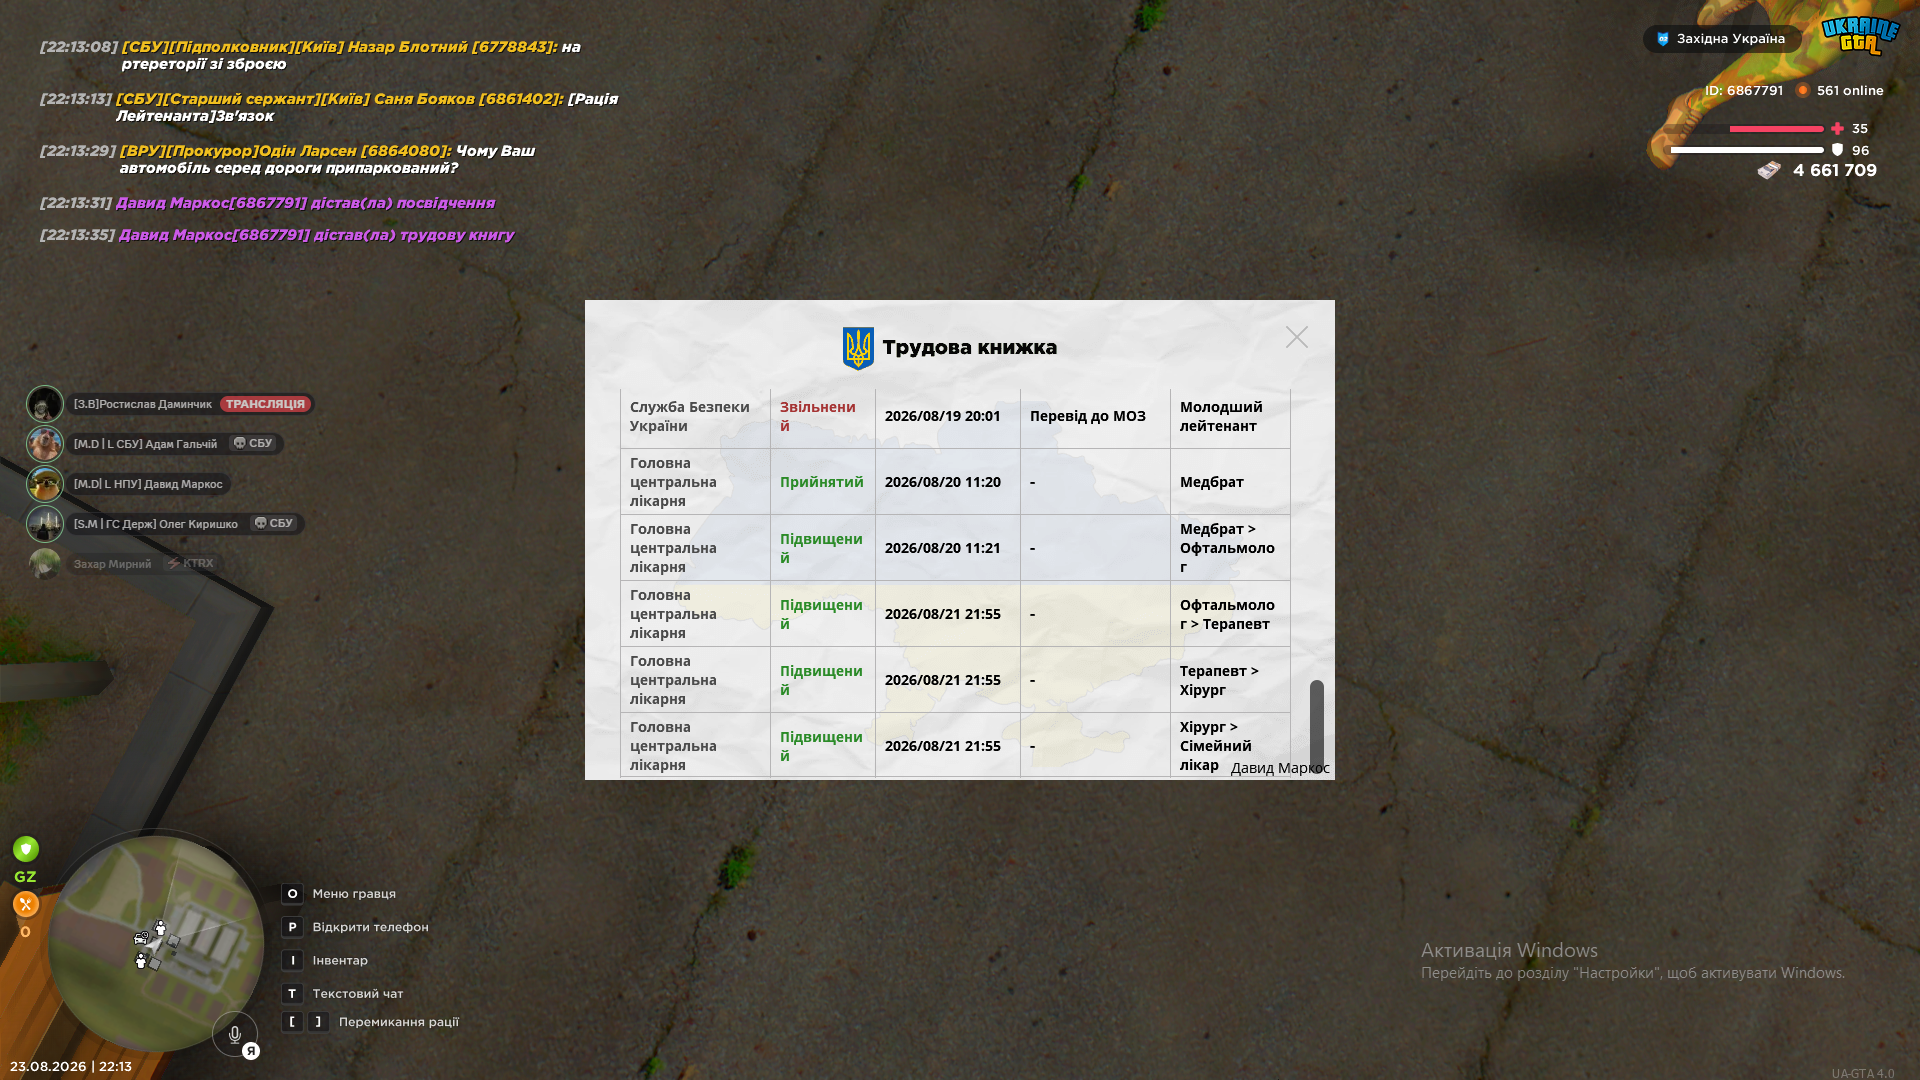Image resolution: width=1920 pixels, height=1080 pixels.
Task: Open the Інвентар hint
Action: (340, 960)
